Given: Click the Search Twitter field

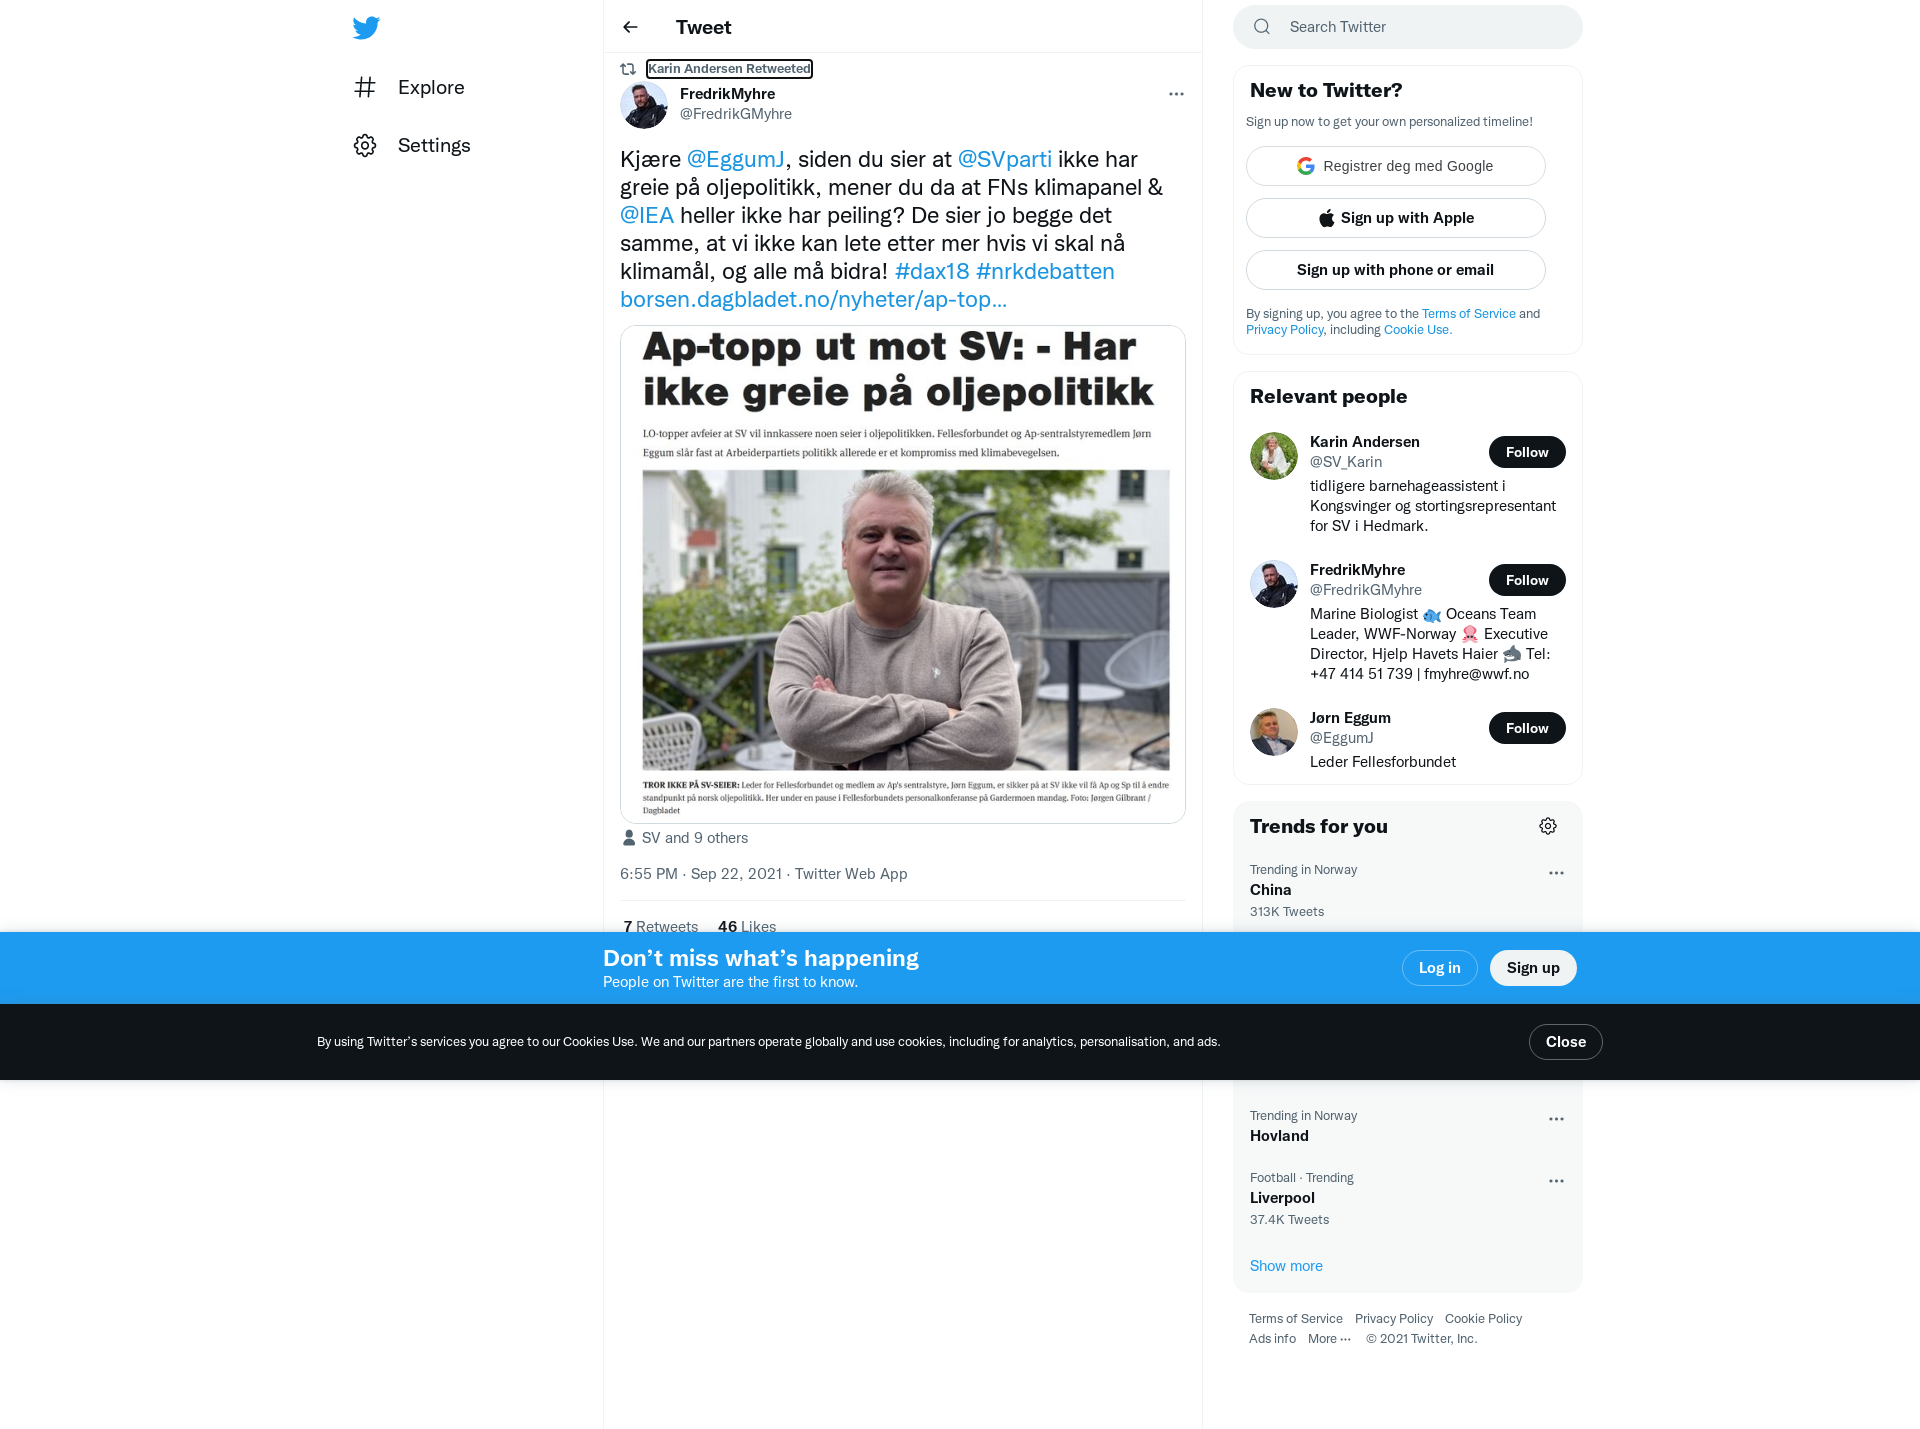Looking at the screenshot, I should [x=1408, y=27].
